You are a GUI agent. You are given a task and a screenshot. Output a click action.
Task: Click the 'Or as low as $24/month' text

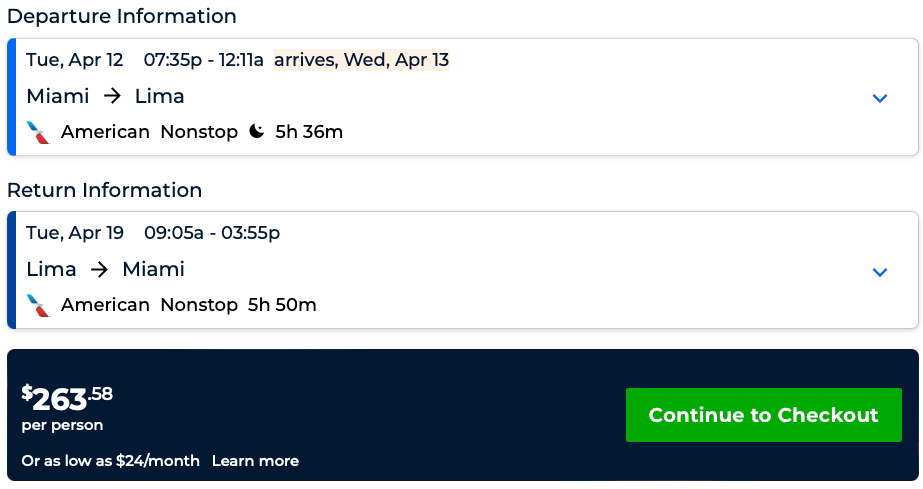click(110, 461)
